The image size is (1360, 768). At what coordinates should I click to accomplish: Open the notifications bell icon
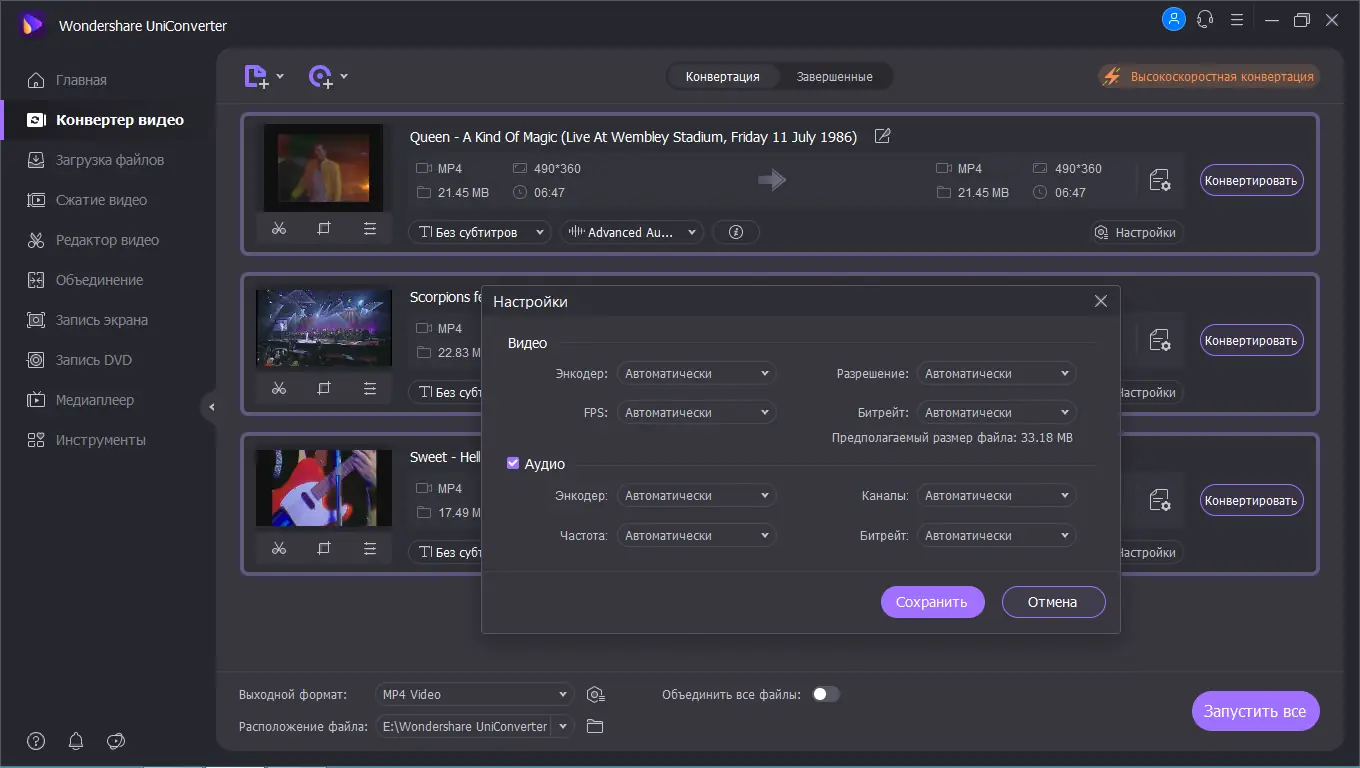[x=76, y=741]
